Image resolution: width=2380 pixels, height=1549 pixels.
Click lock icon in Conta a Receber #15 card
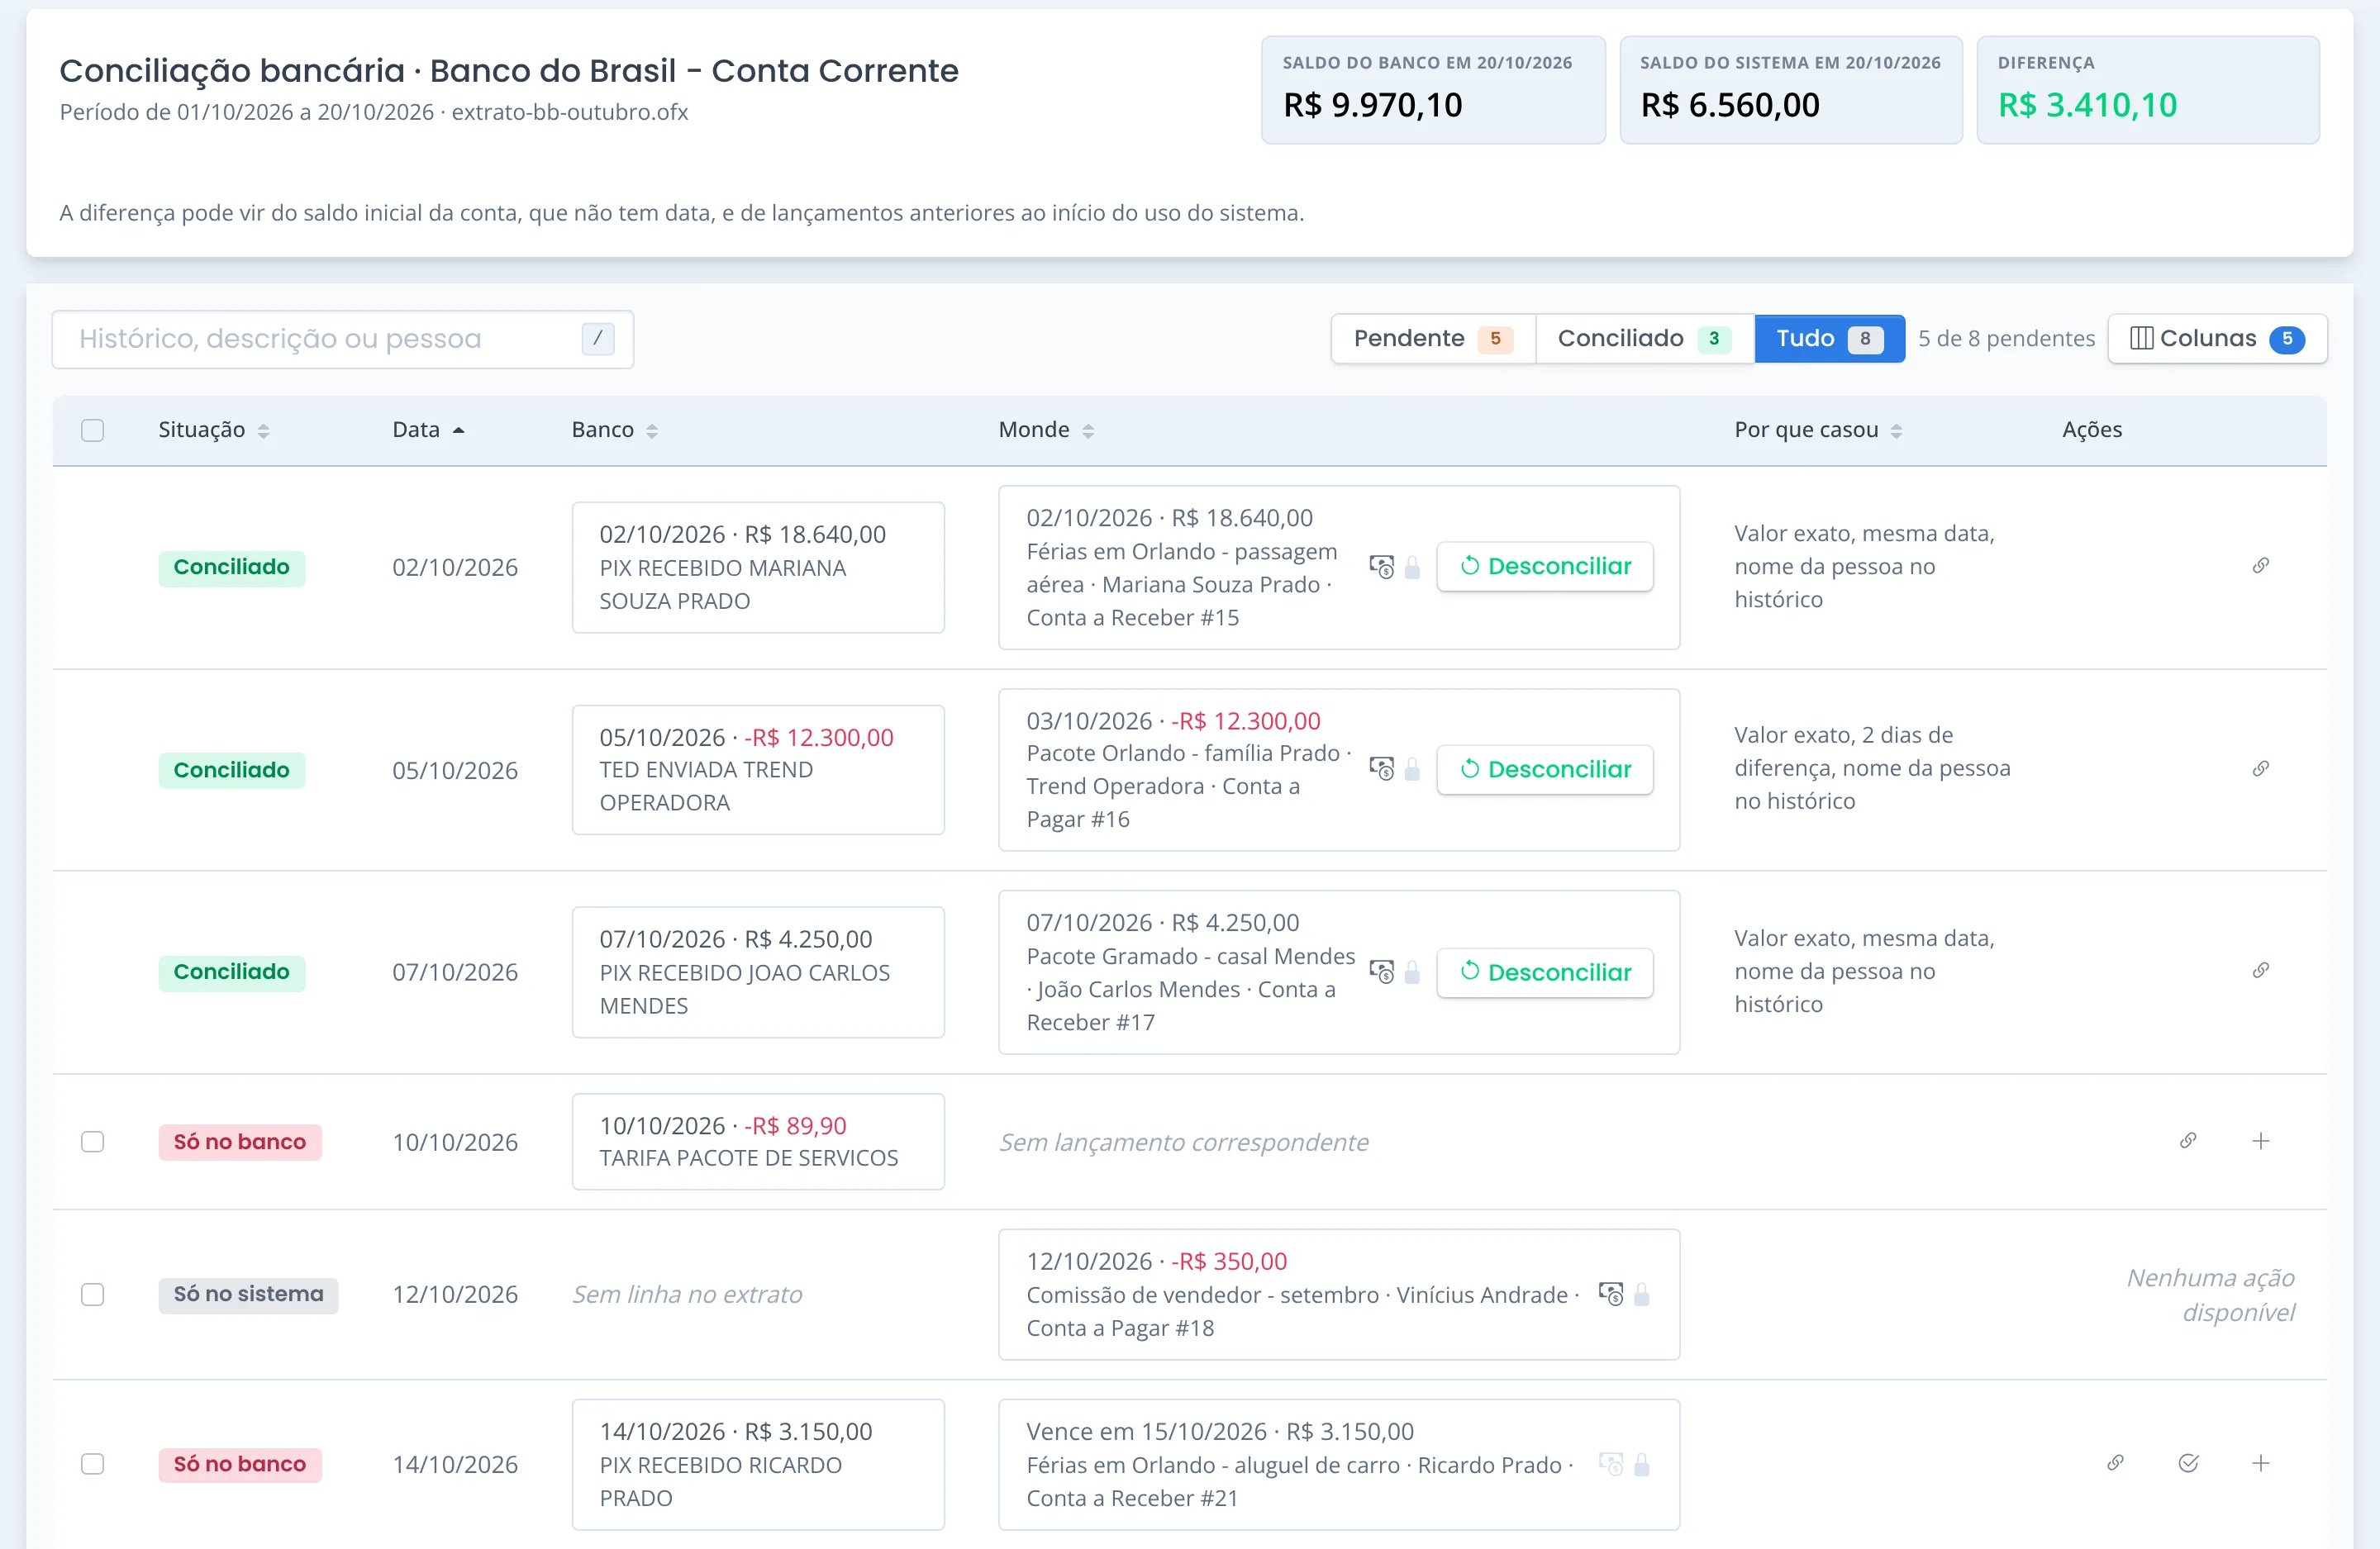[x=1412, y=567]
